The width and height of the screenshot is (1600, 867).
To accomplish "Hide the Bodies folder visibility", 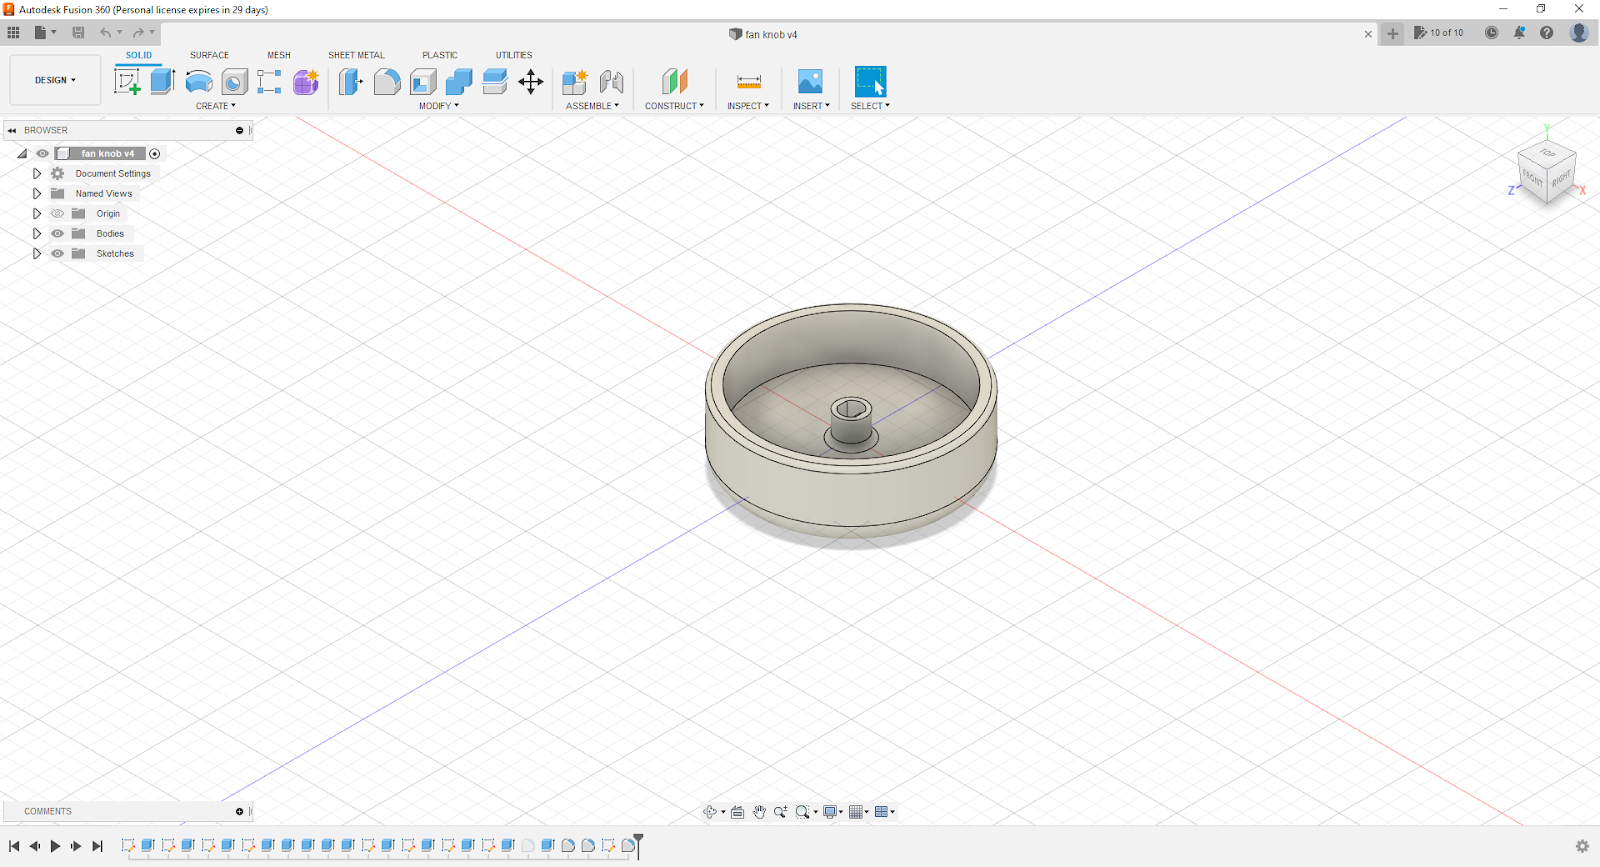I will (58, 234).
